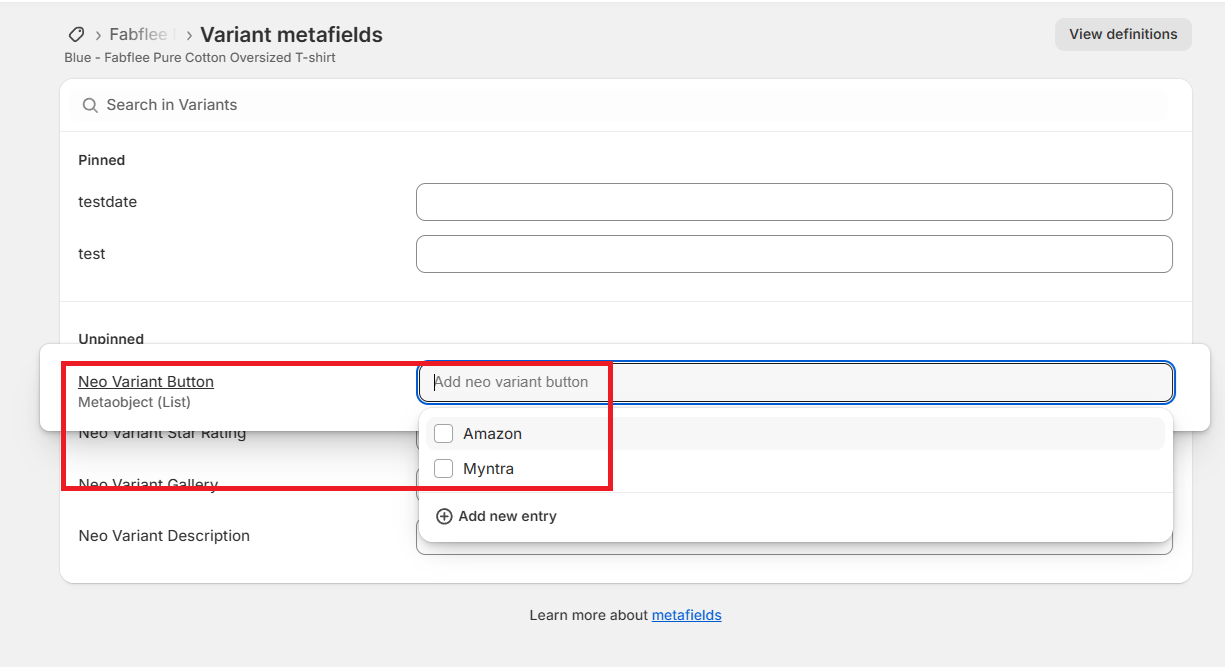Click the Neo Variant Star Rating label

pos(162,434)
